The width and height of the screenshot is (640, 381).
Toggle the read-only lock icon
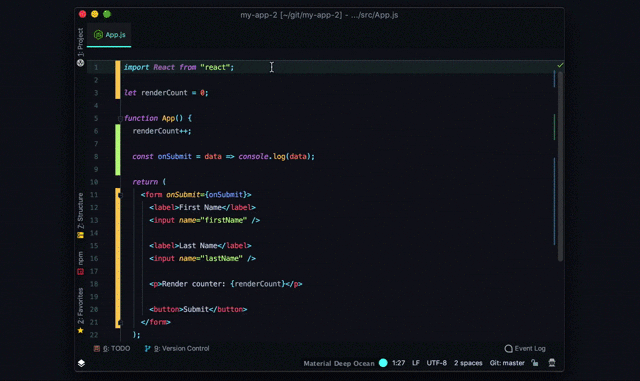point(535,363)
